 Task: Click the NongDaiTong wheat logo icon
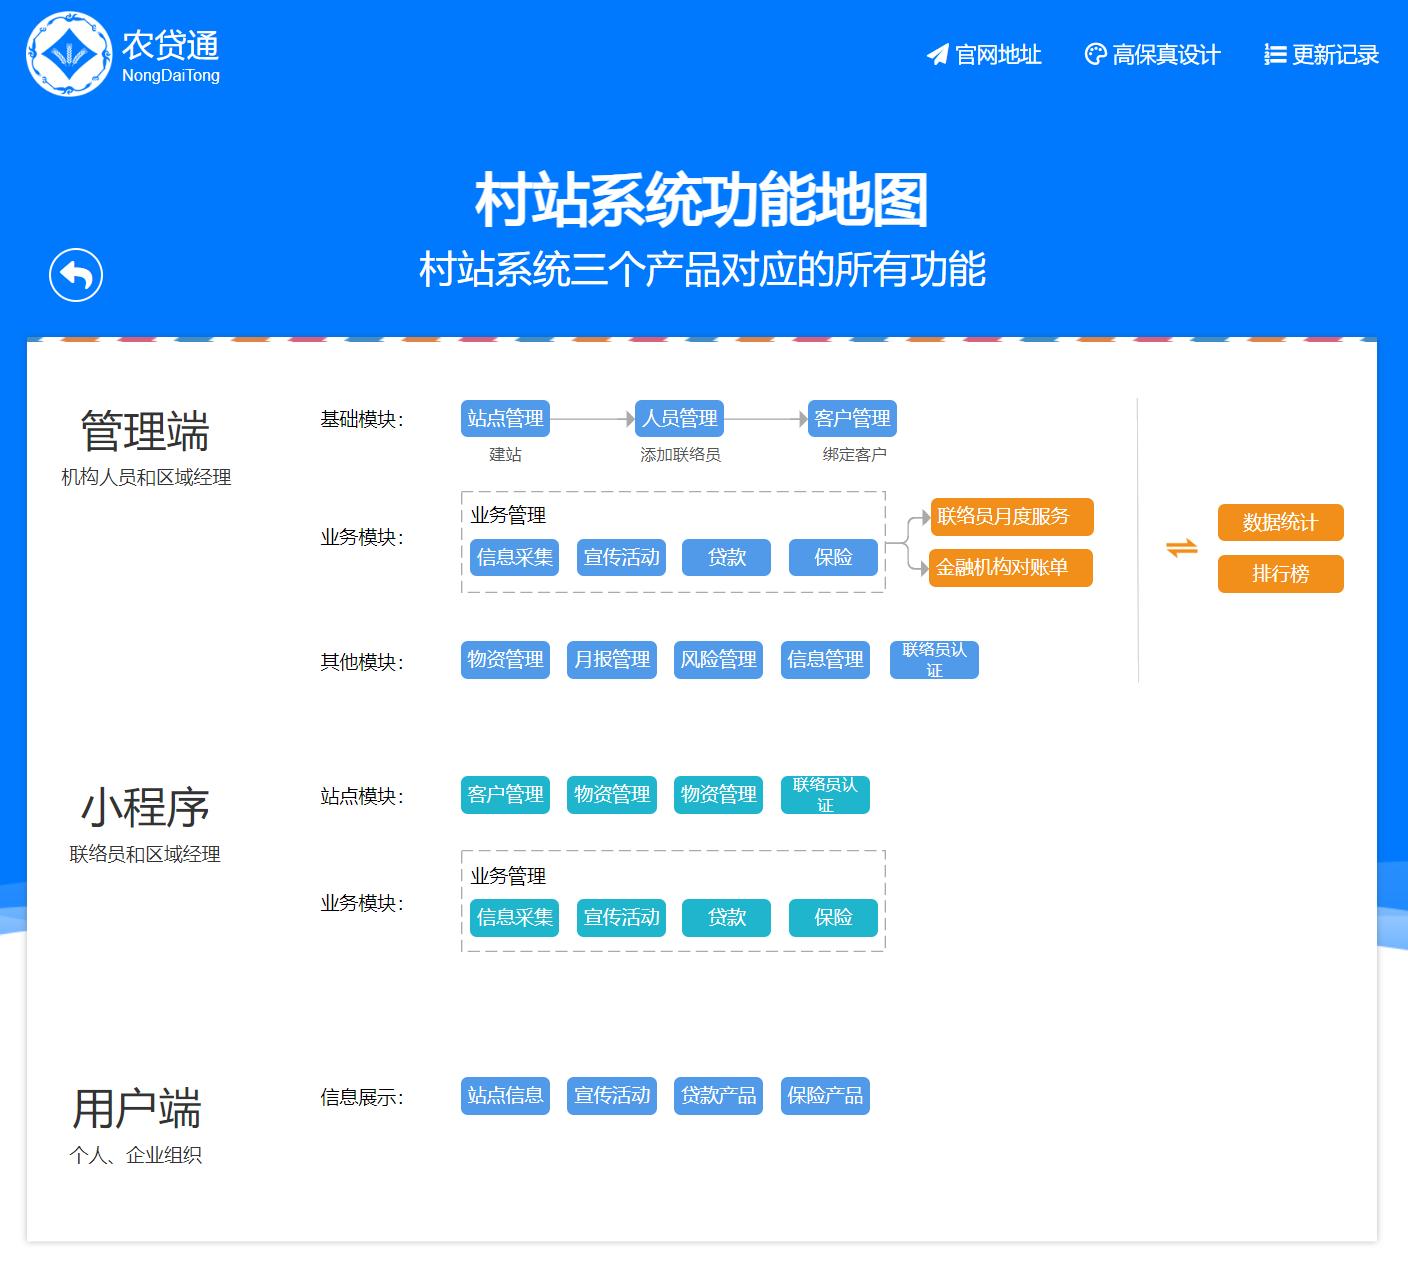69,55
